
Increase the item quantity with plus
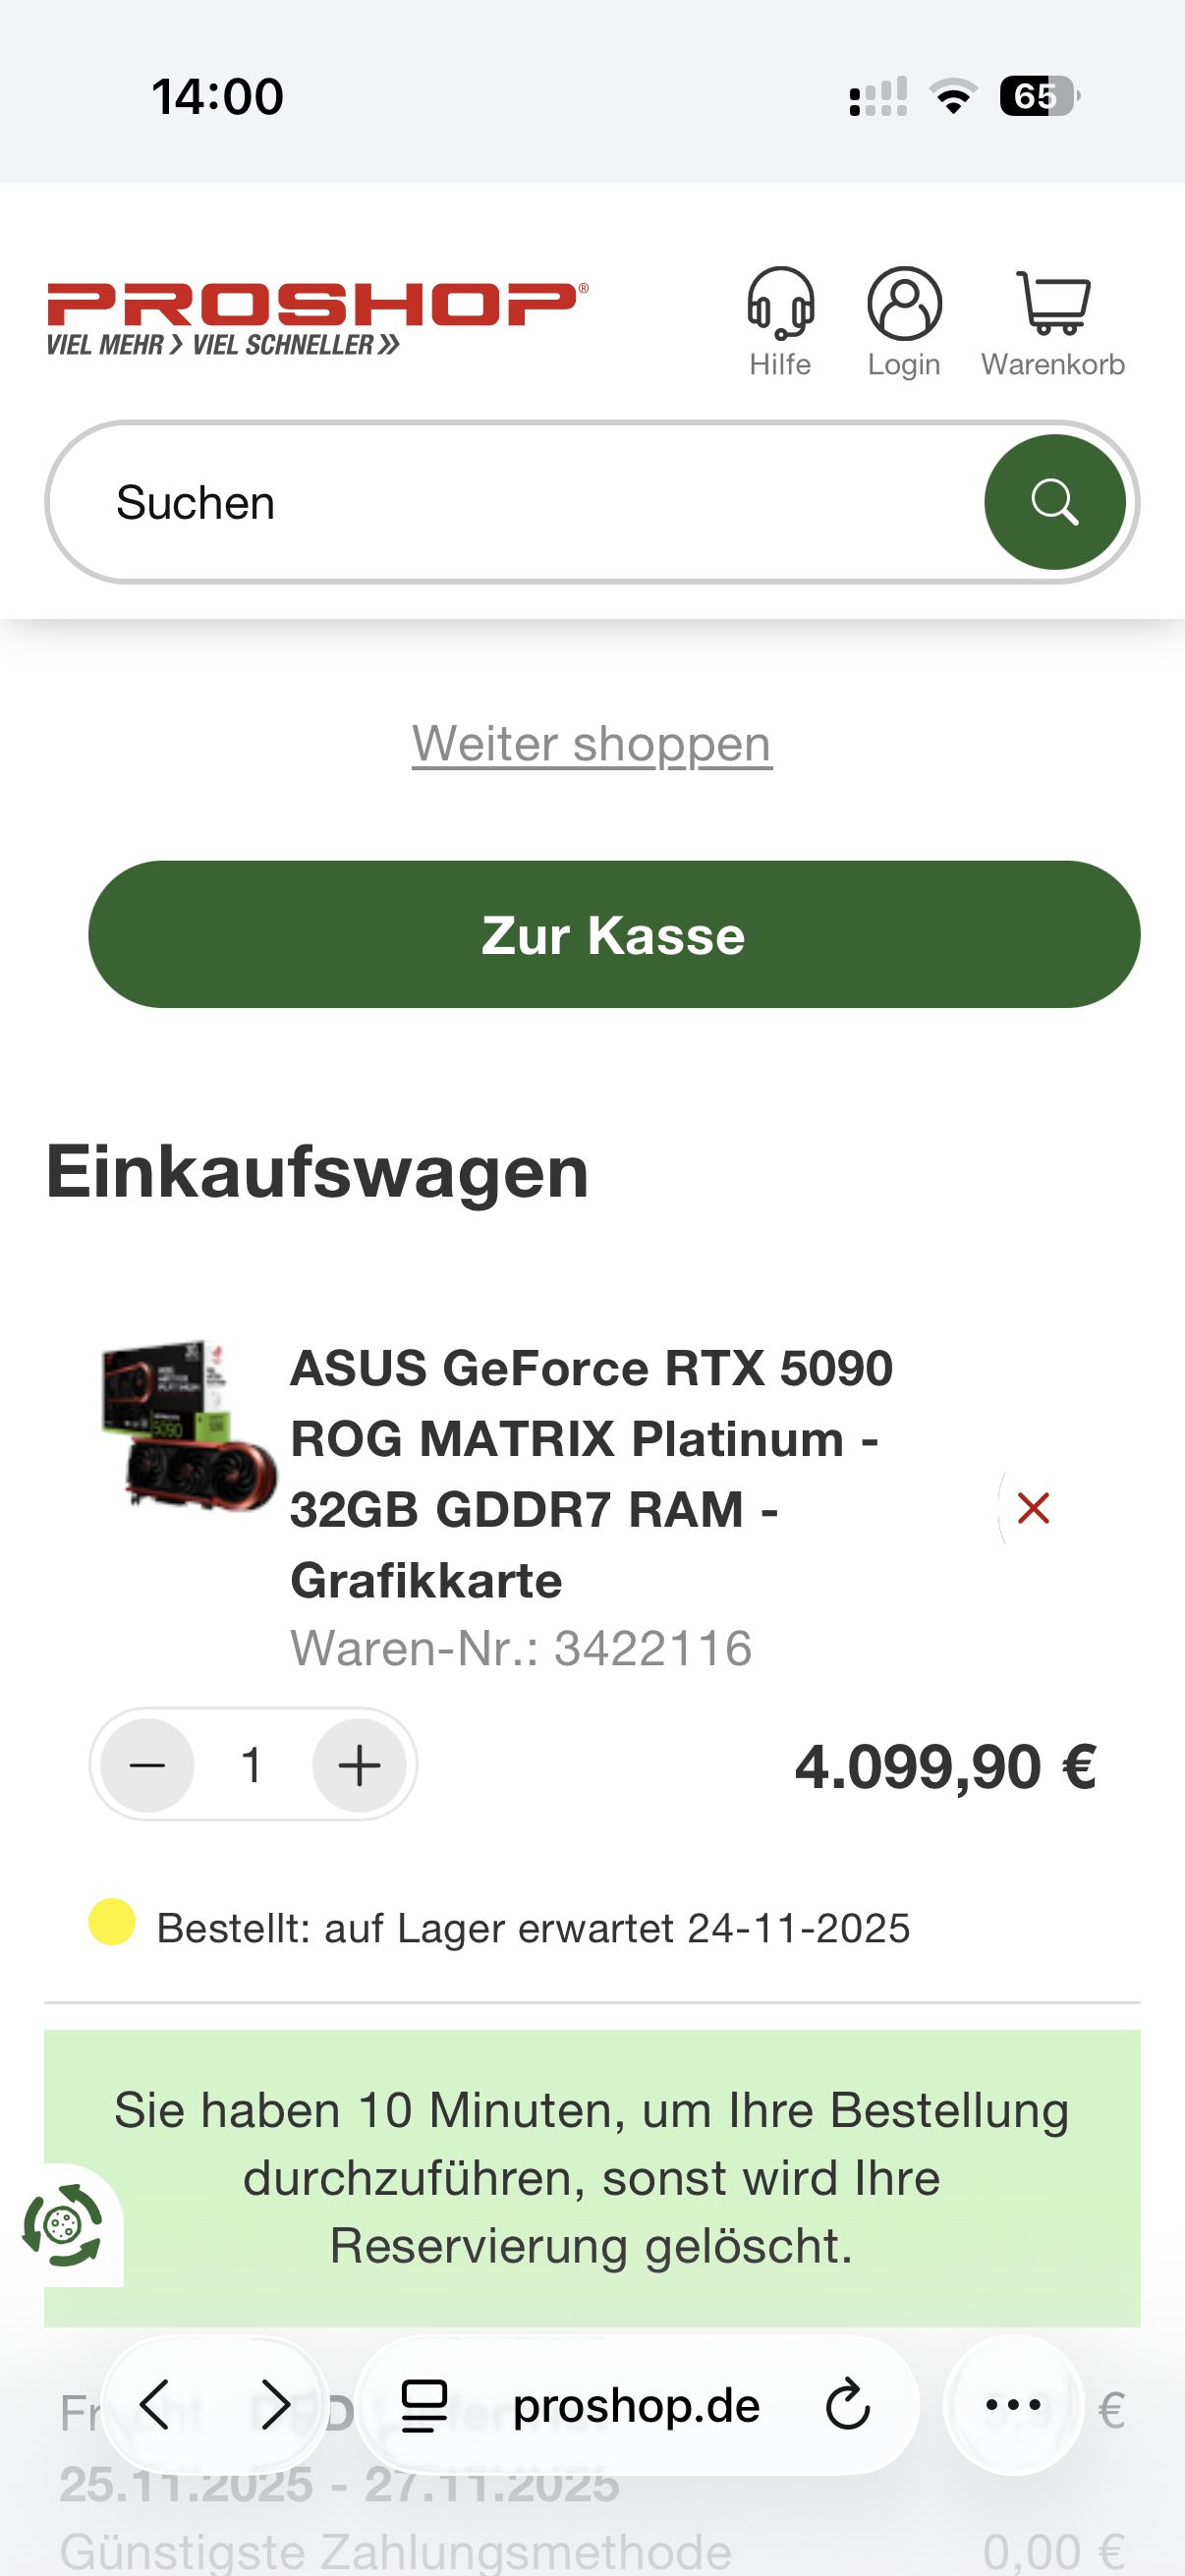(x=359, y=1765)
